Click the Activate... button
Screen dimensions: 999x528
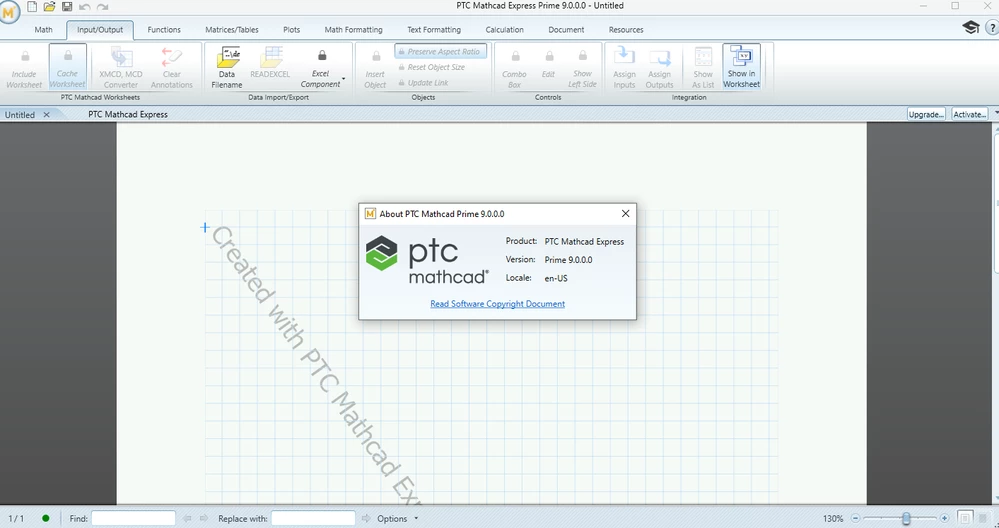970,114
